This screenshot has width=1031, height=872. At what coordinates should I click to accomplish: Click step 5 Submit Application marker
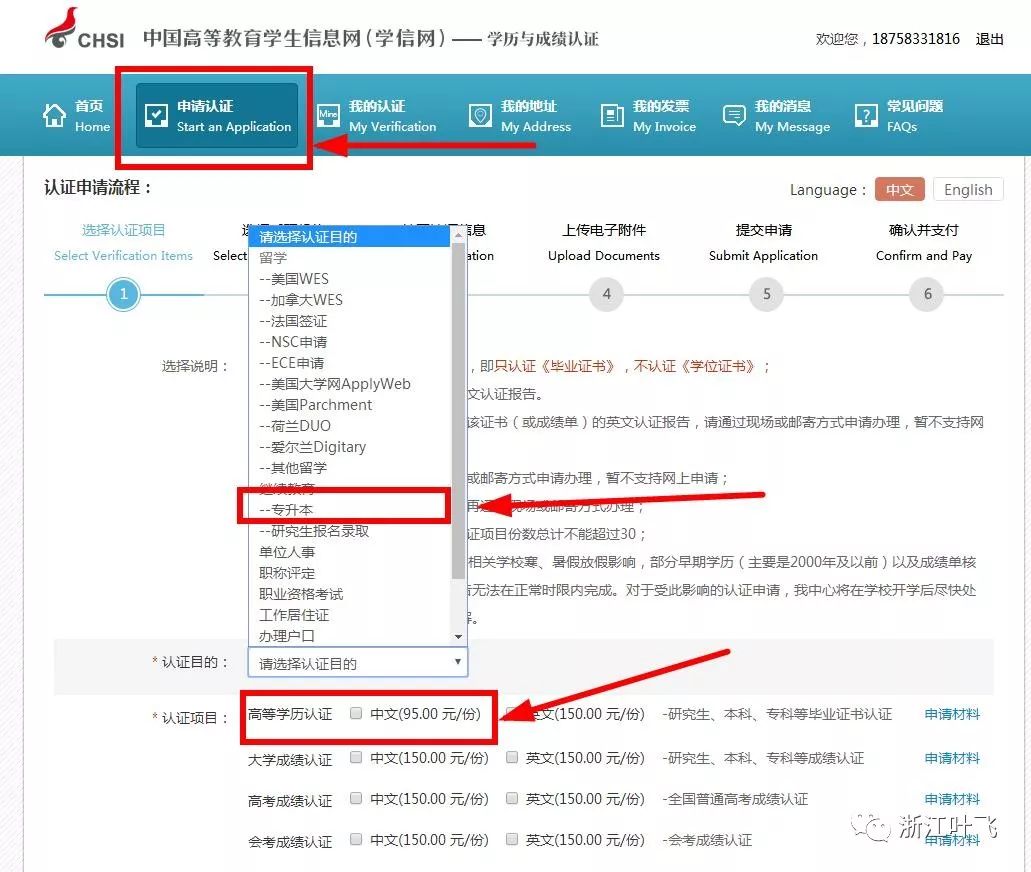(x=766, y=294)
